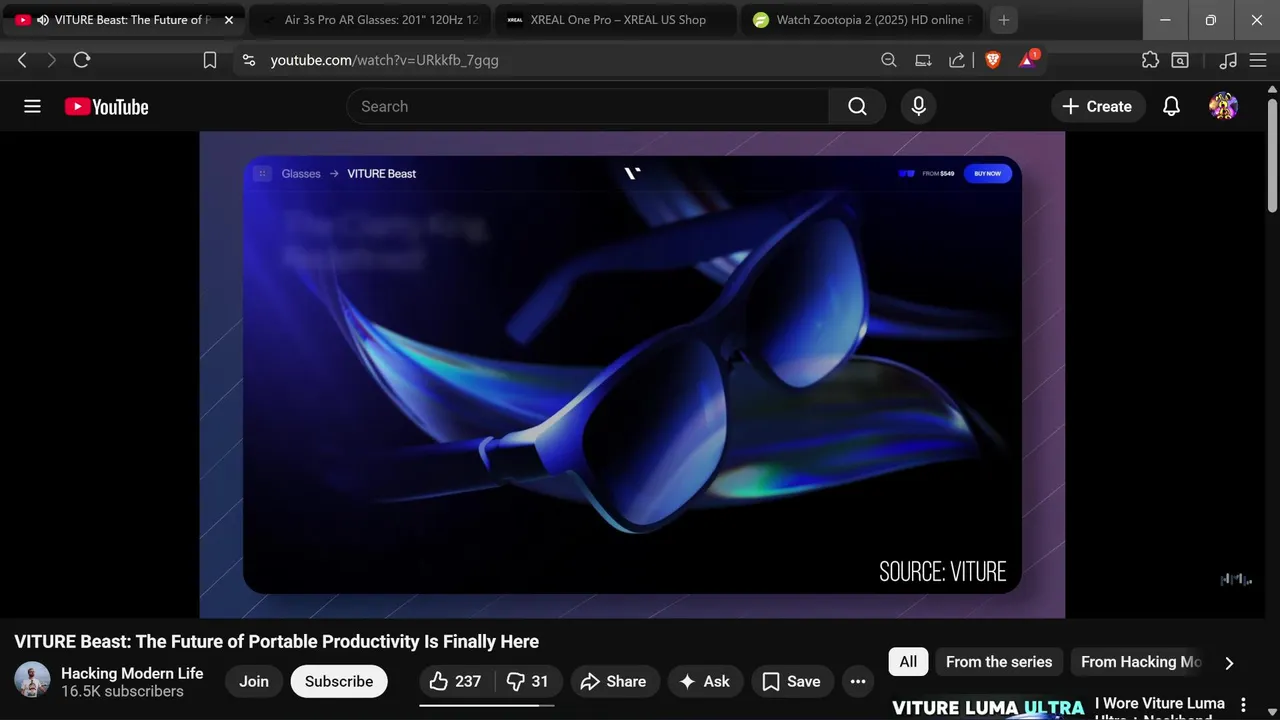Switch to XREAL One Pro shop tab
1280x720 pixels.
(x=616, y=20)
